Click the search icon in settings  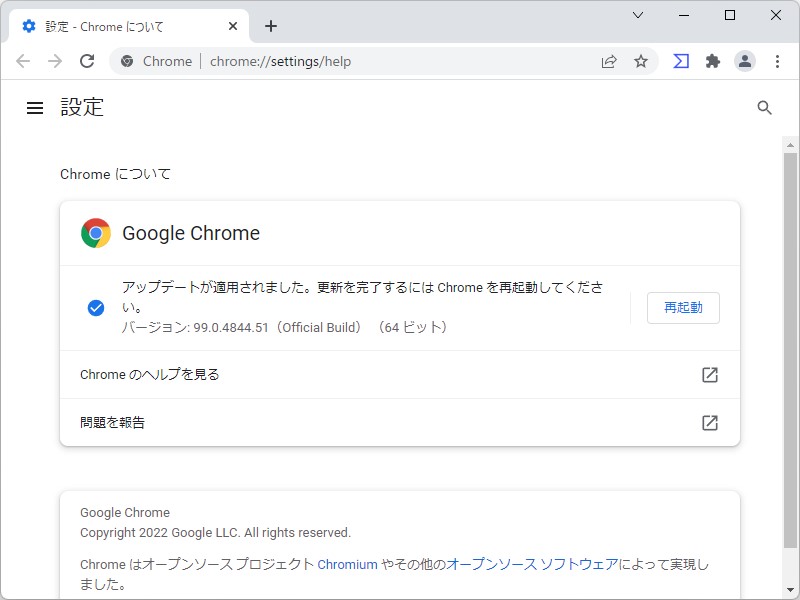tap(765, 108)
